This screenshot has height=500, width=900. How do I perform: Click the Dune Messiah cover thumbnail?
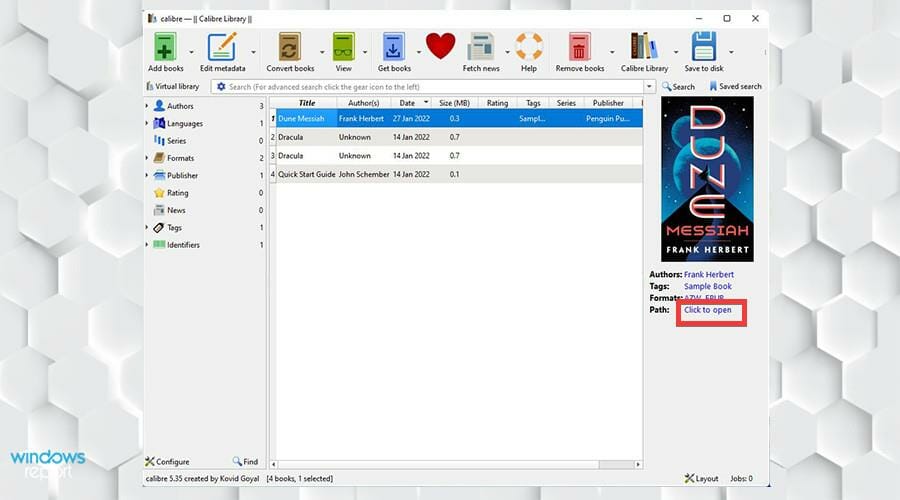(707, 179)
